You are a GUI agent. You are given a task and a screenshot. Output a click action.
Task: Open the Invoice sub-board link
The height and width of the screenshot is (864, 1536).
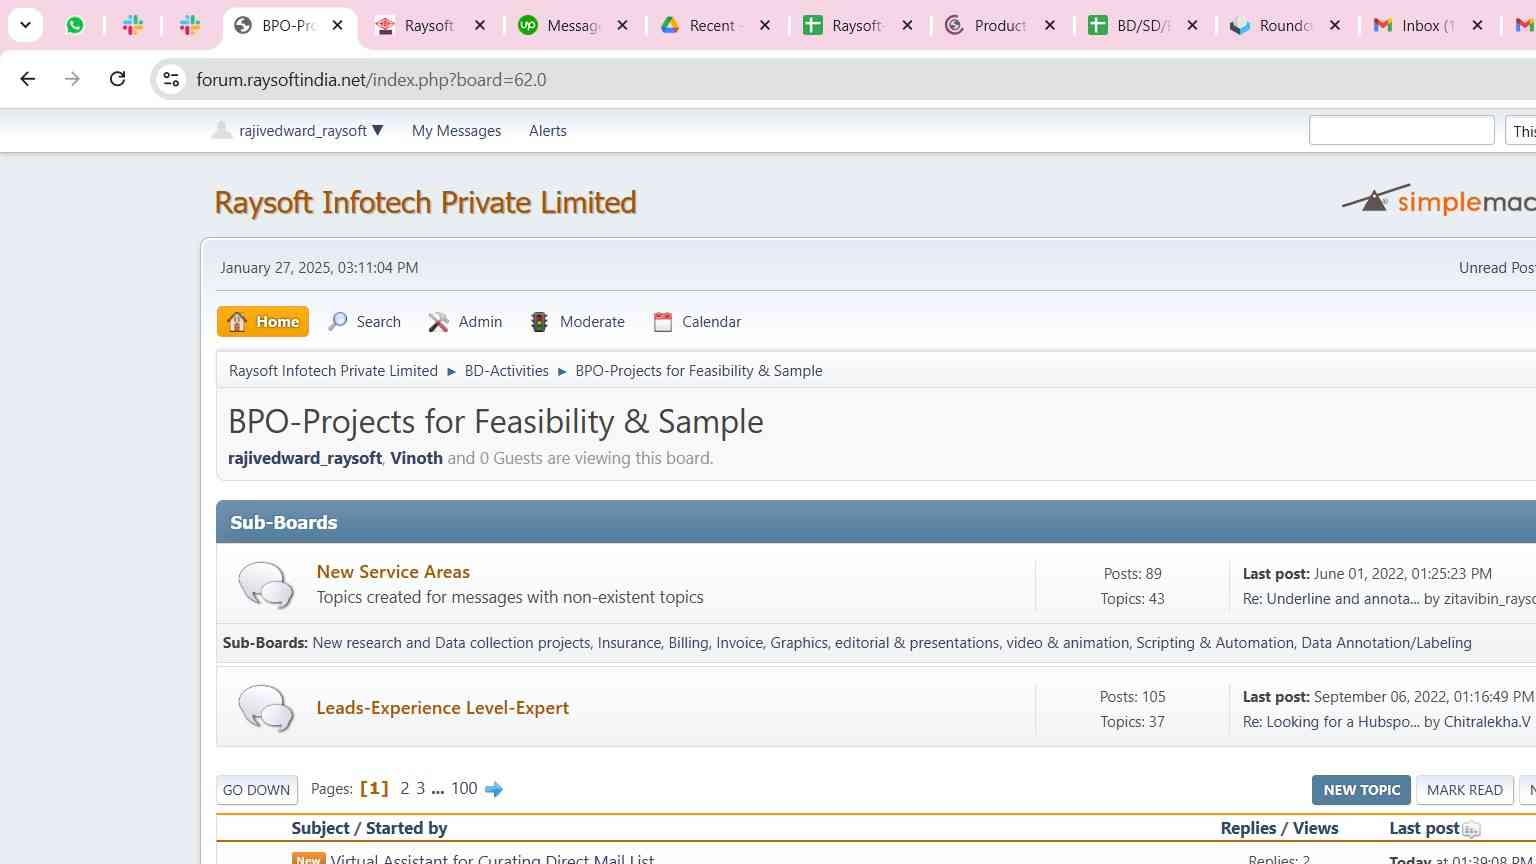point(739,643)
